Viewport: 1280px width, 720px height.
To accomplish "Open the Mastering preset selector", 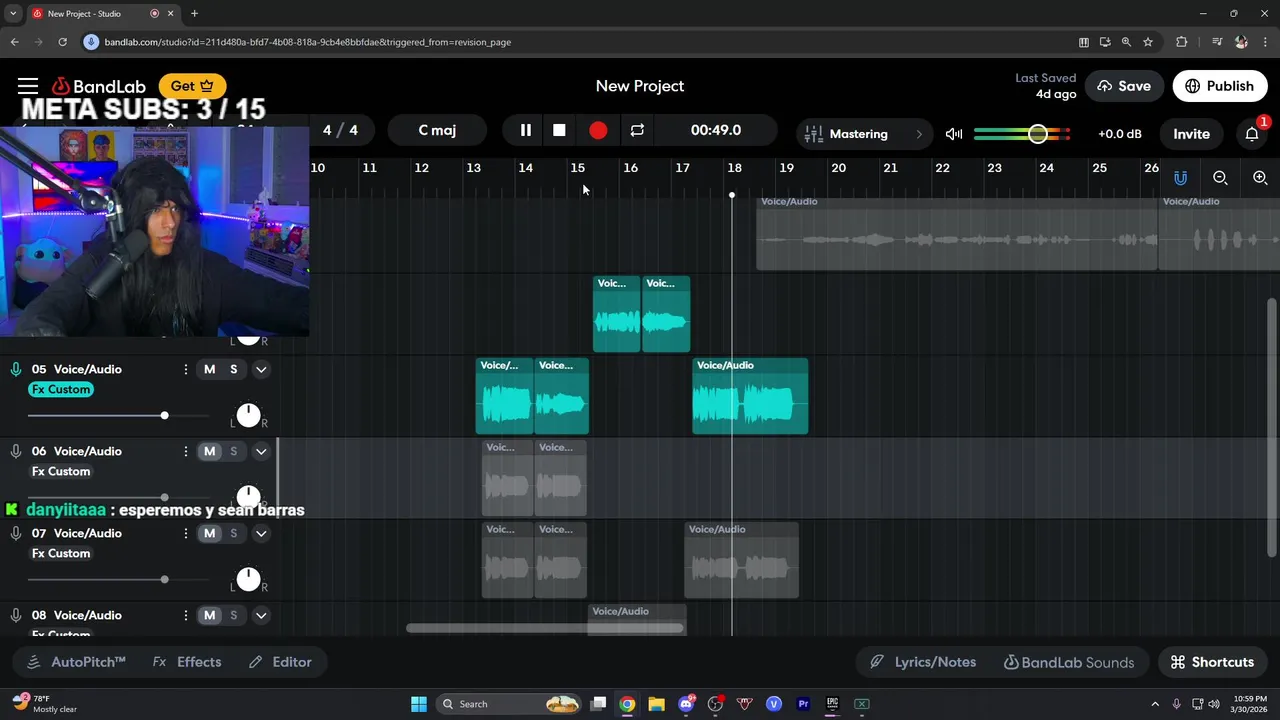I will coord(865,134).
